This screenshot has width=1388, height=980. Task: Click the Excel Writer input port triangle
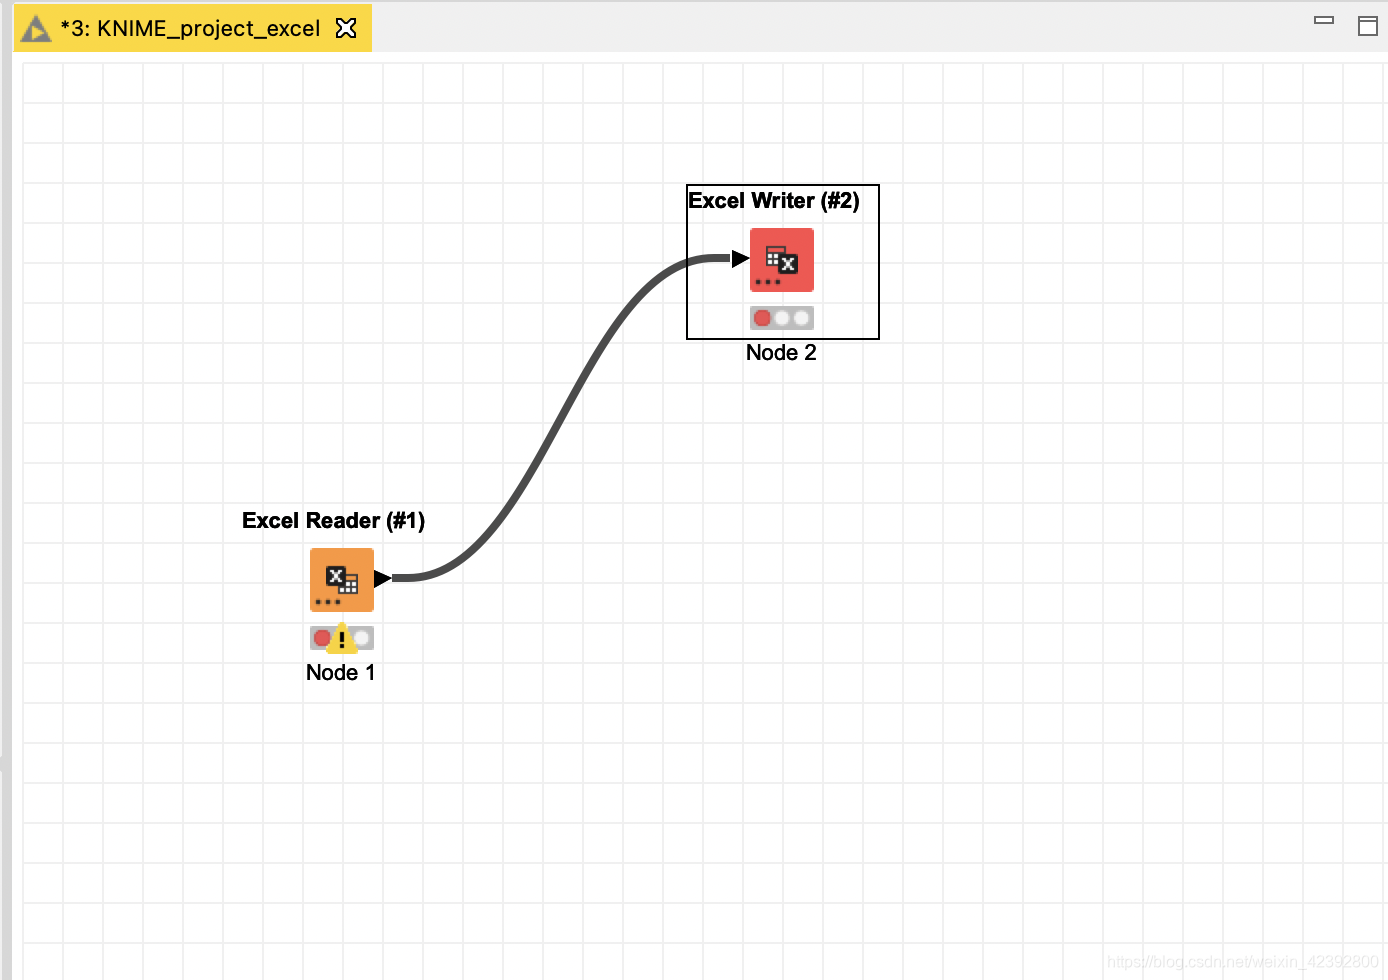point(740,259)
